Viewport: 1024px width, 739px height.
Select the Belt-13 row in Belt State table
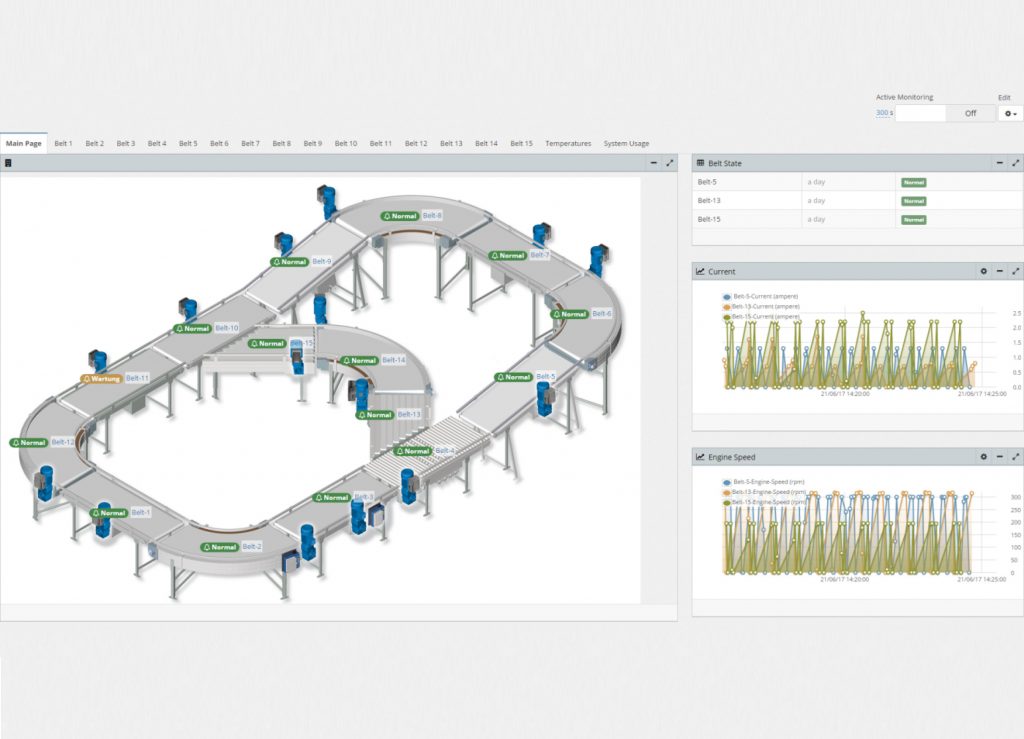point(745,201)
